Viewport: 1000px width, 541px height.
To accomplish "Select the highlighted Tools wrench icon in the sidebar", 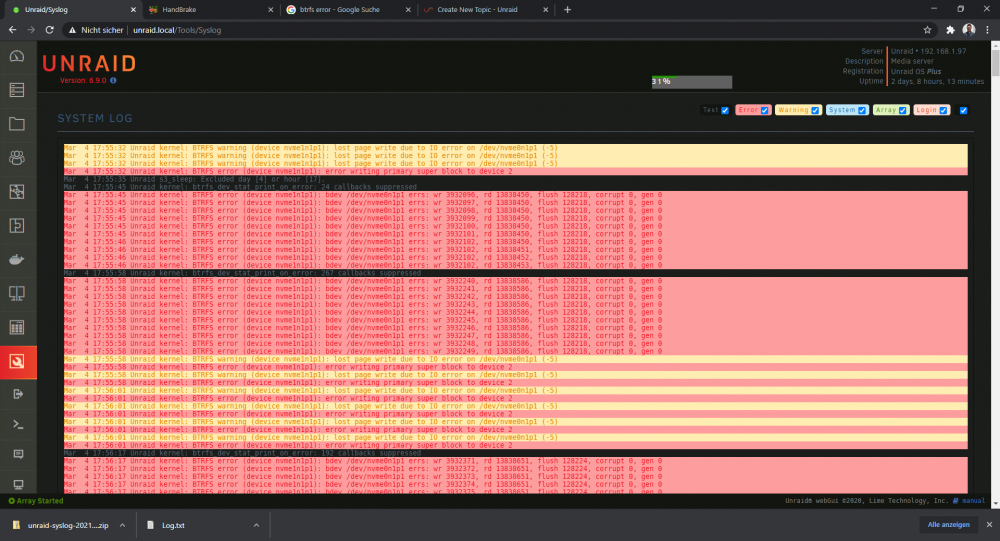I will point(17,362).
